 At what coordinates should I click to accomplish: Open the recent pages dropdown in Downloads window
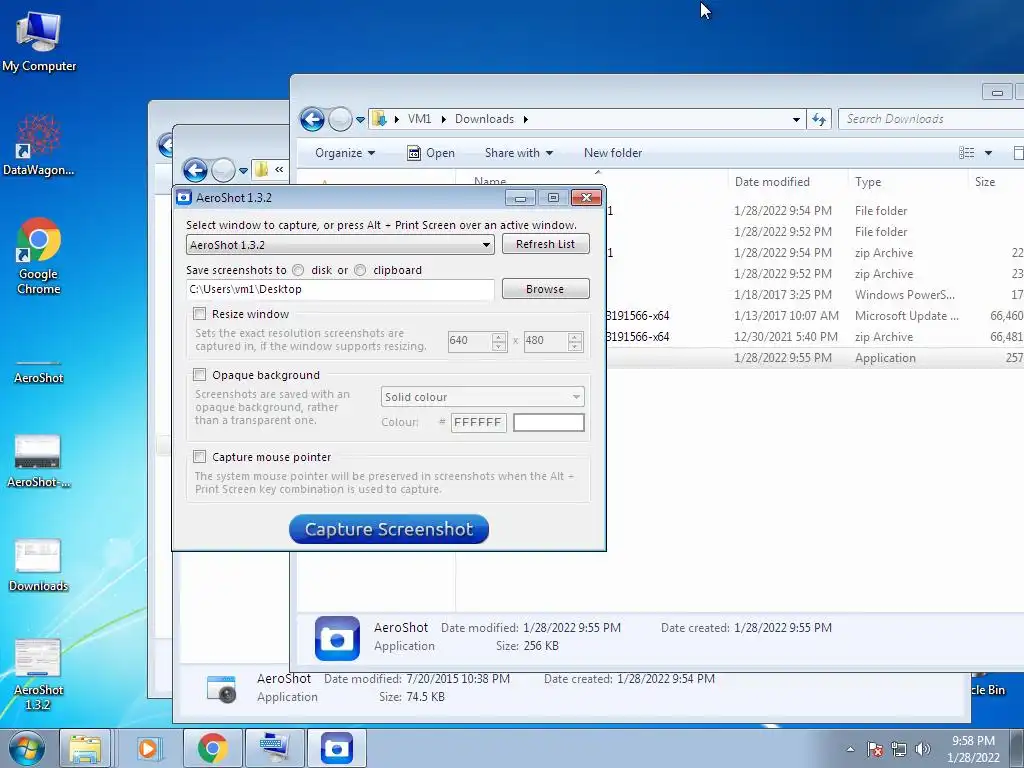coord(360,120)
